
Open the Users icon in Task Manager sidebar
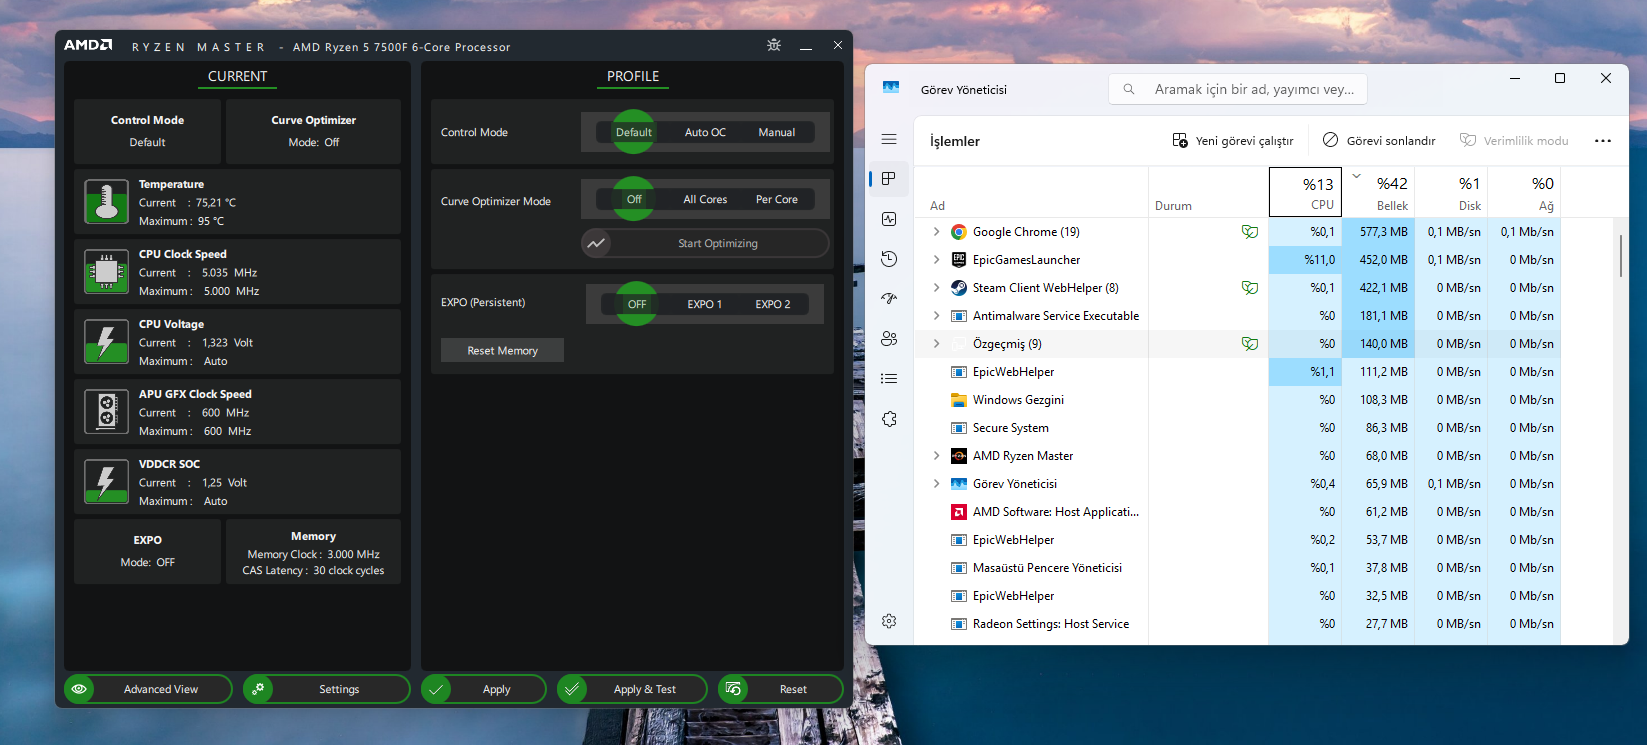tap(889, 339)
